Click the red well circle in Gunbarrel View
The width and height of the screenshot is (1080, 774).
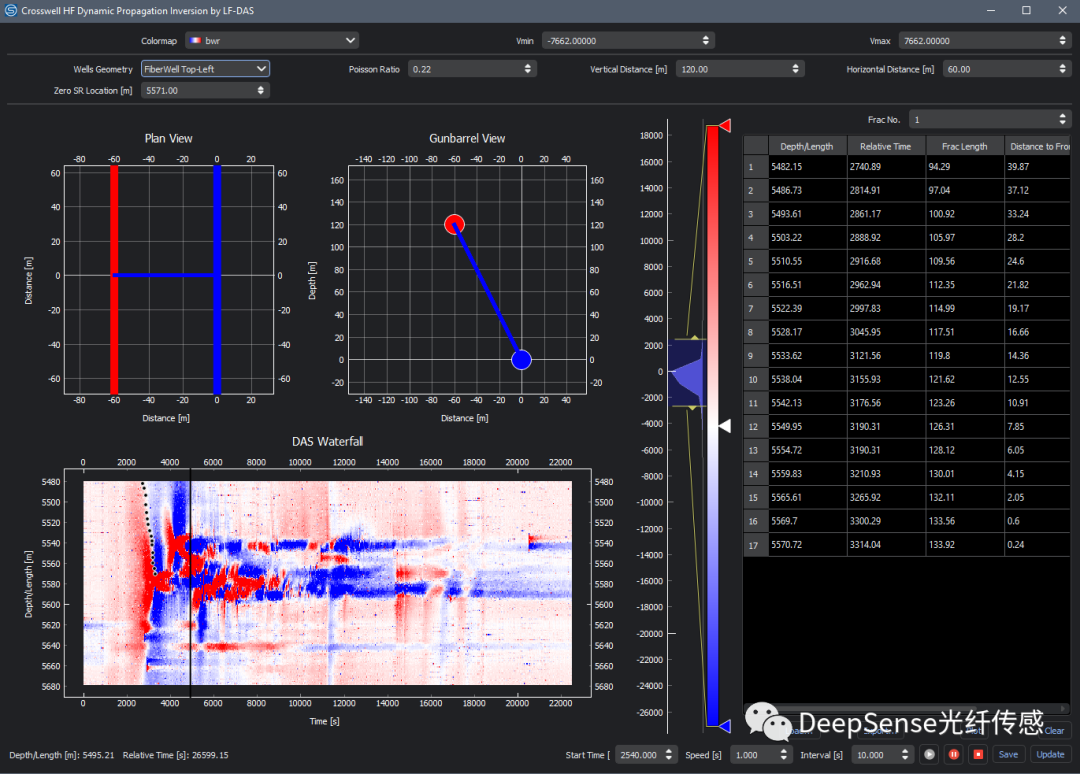click(454, 224)
